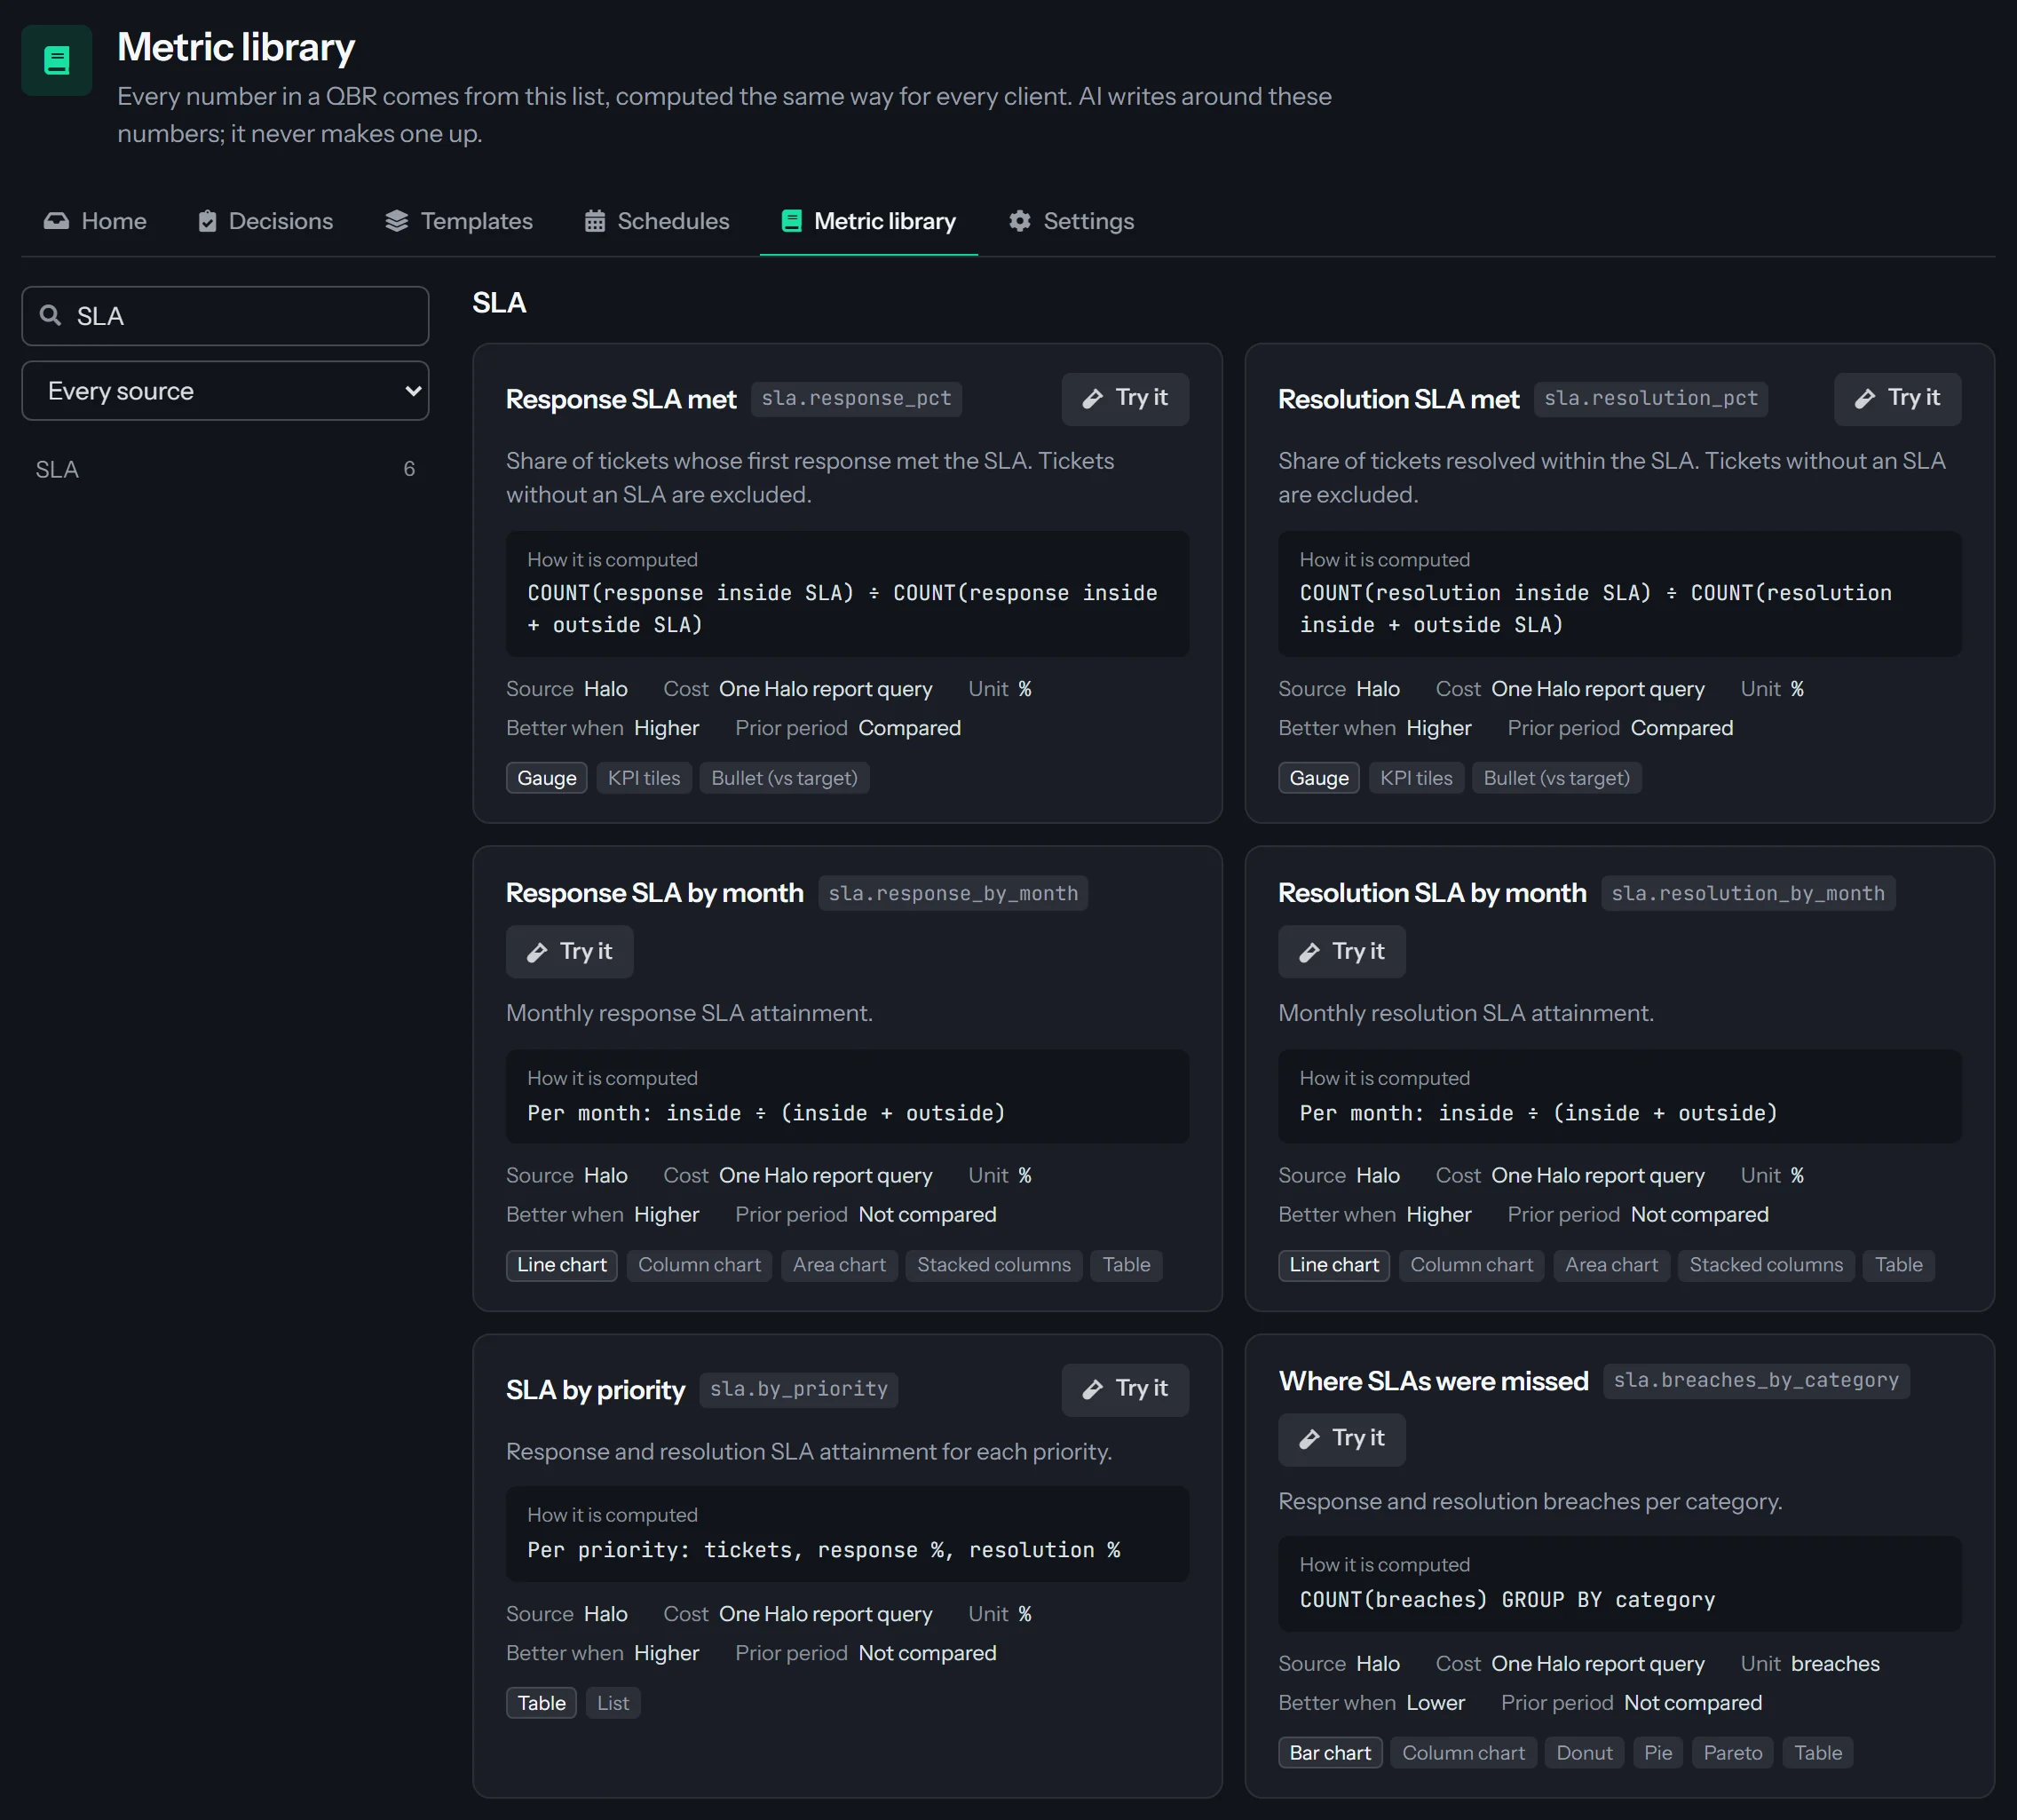Select Table chip on Where SLAs were missed
The width and height of the screenshot is (2017, 1820).
(1817, 1753)
